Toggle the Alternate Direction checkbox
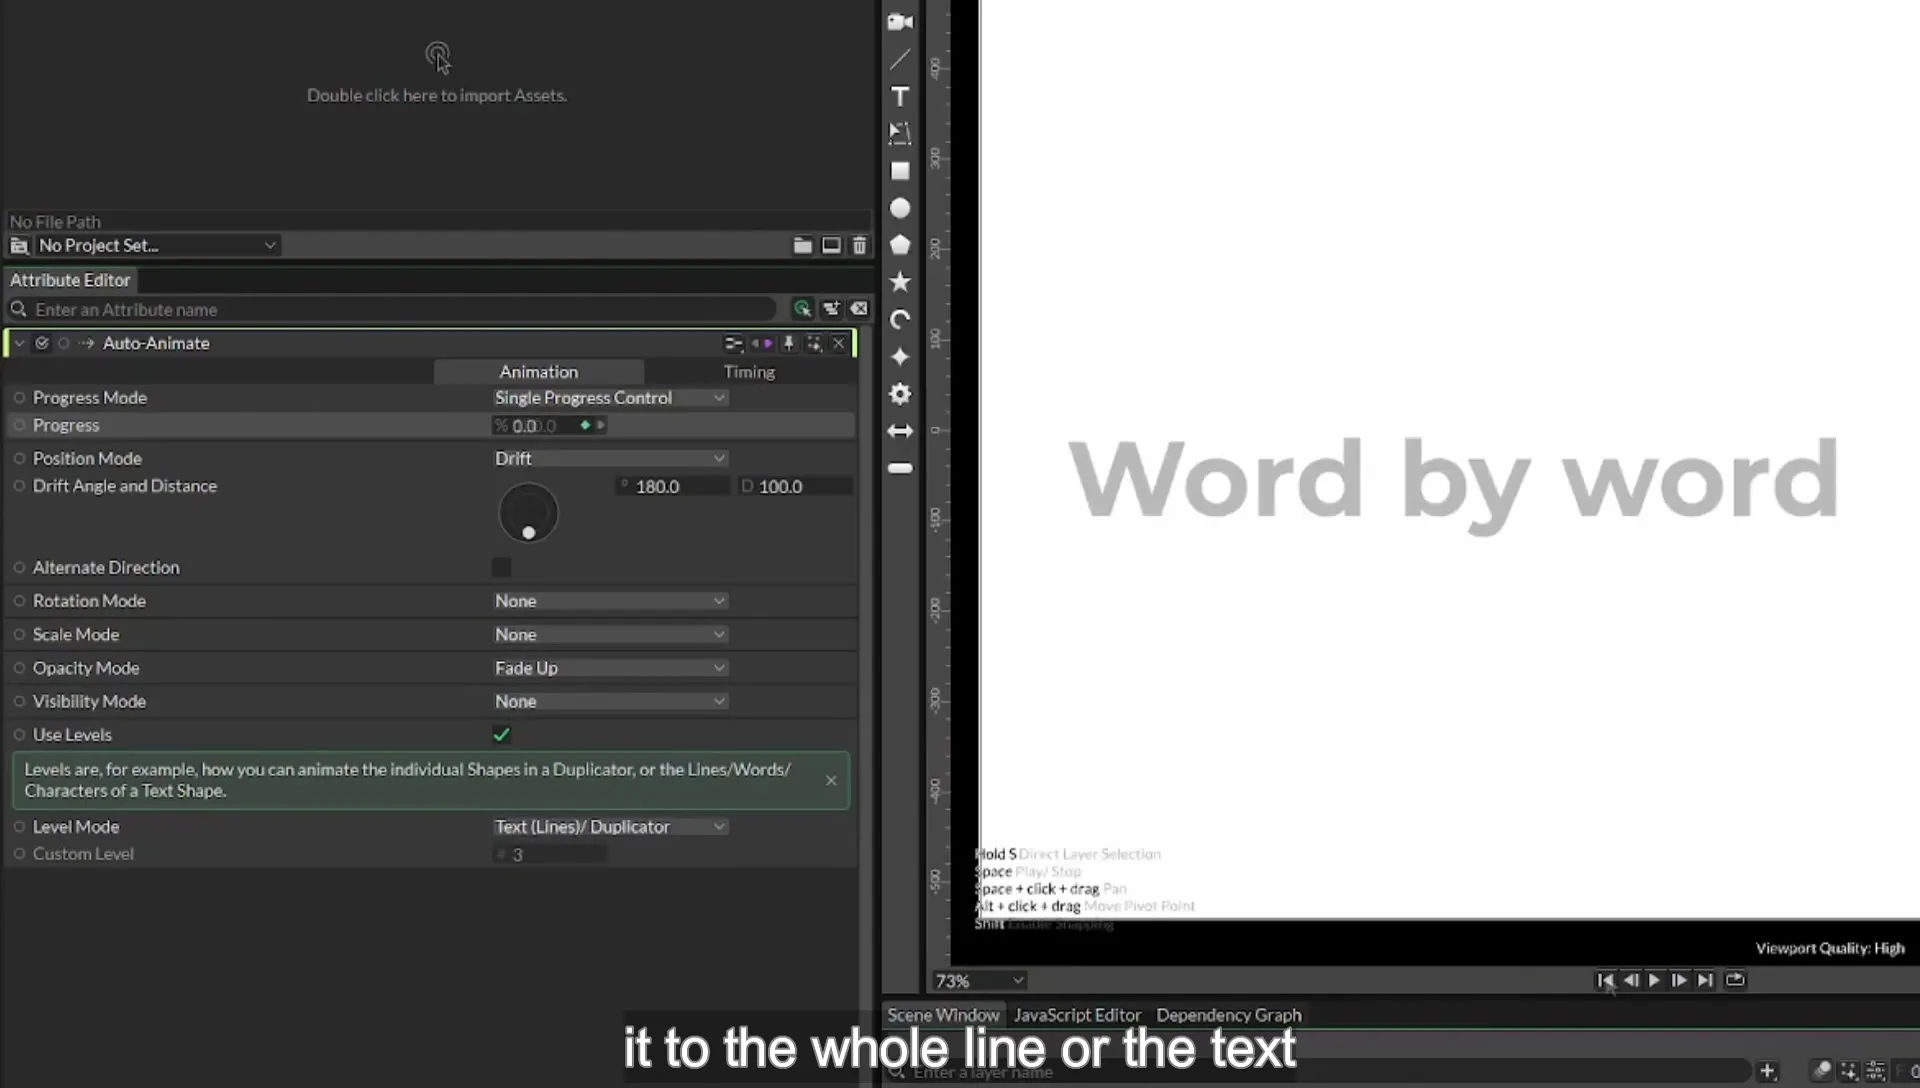This screenshot has width=1920, height=1088. [x=501, y=567]
